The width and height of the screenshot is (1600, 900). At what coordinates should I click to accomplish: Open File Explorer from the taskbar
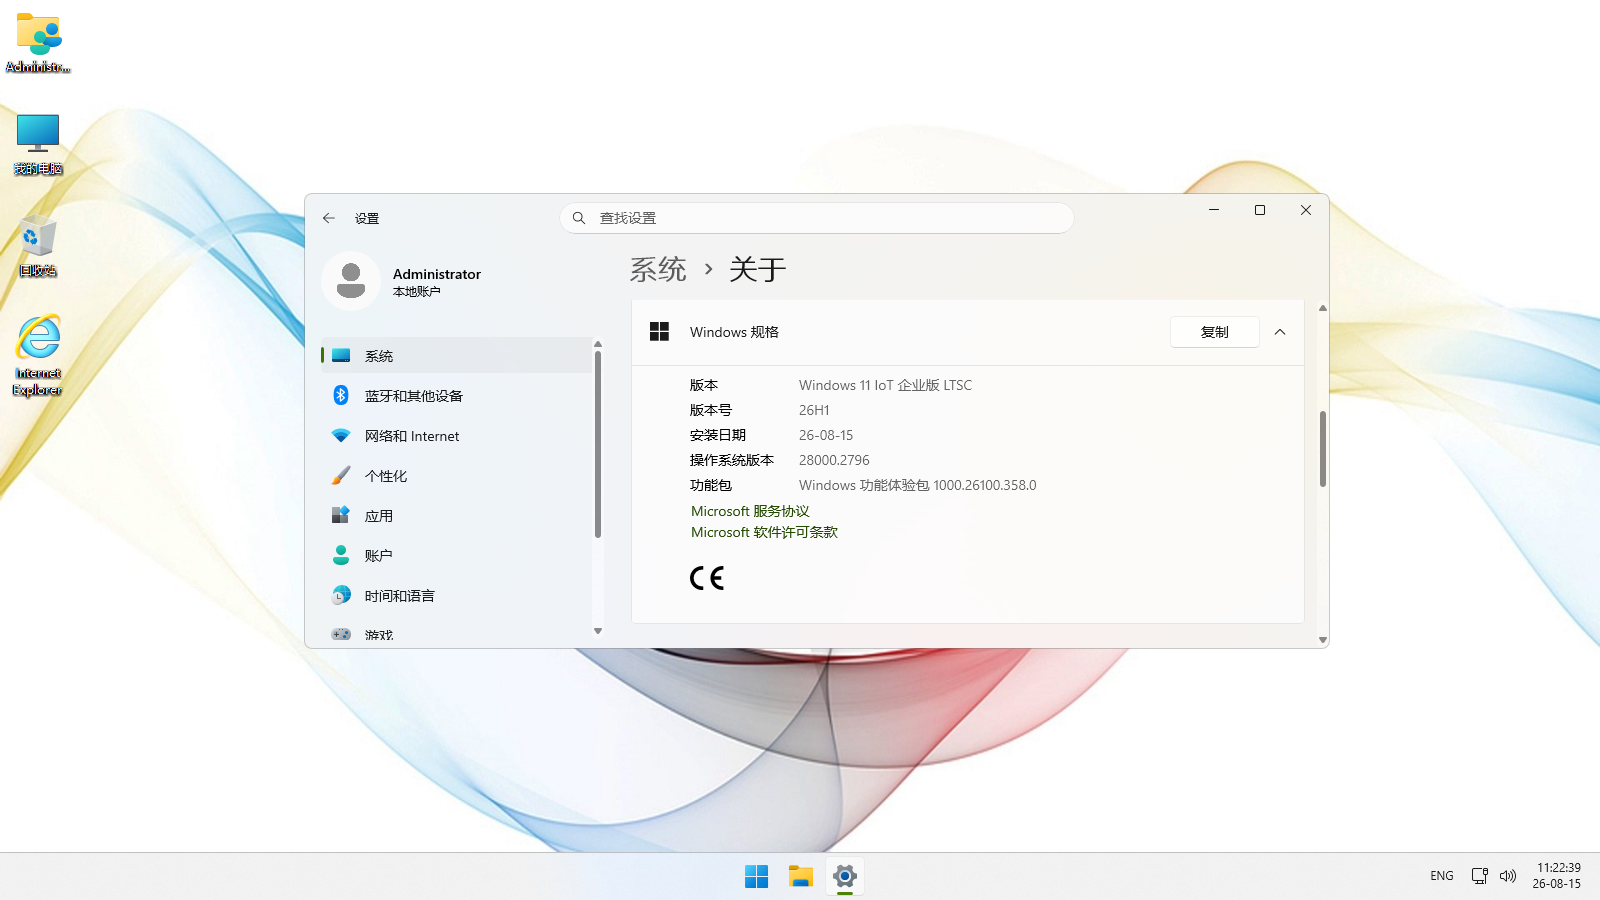point(801,876)
